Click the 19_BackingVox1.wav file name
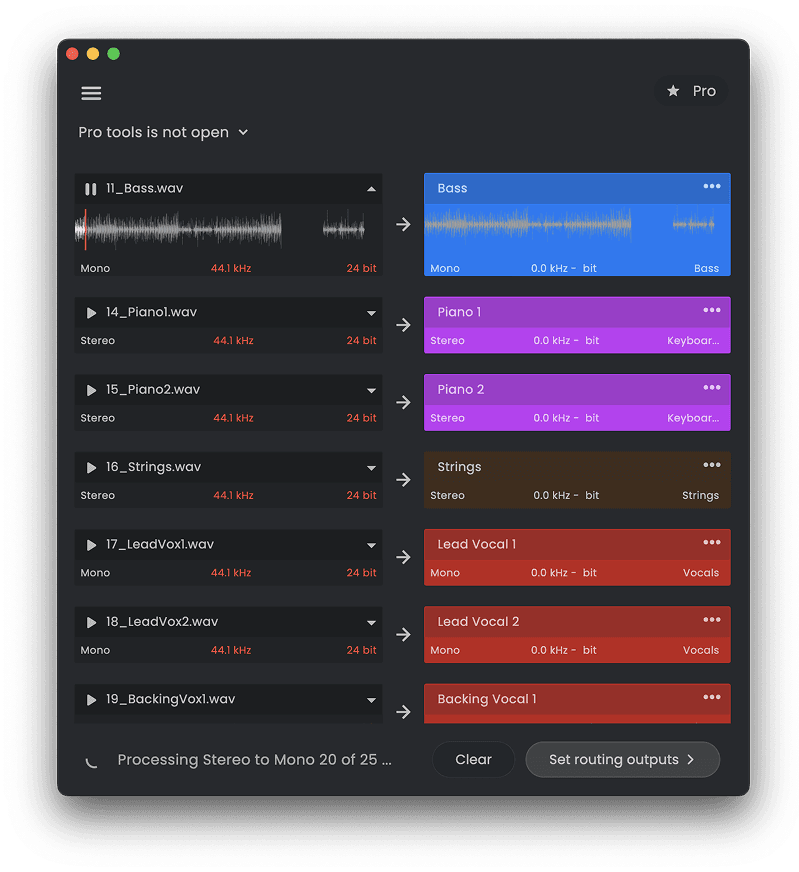799x872 pixels. coord(171,699)
